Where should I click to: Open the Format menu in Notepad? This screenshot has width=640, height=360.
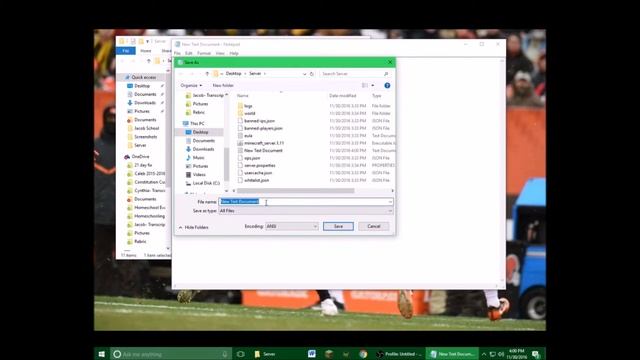point(204,53)
